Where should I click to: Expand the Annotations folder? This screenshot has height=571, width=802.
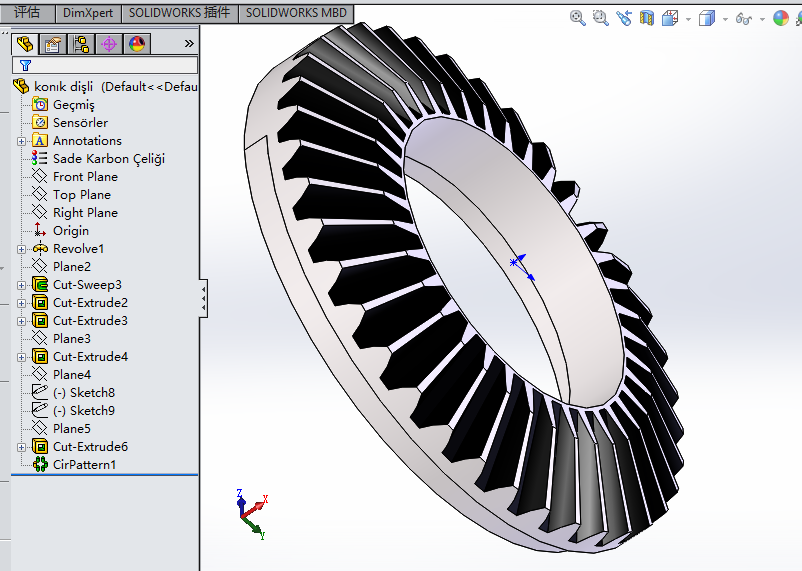[21, 141]
